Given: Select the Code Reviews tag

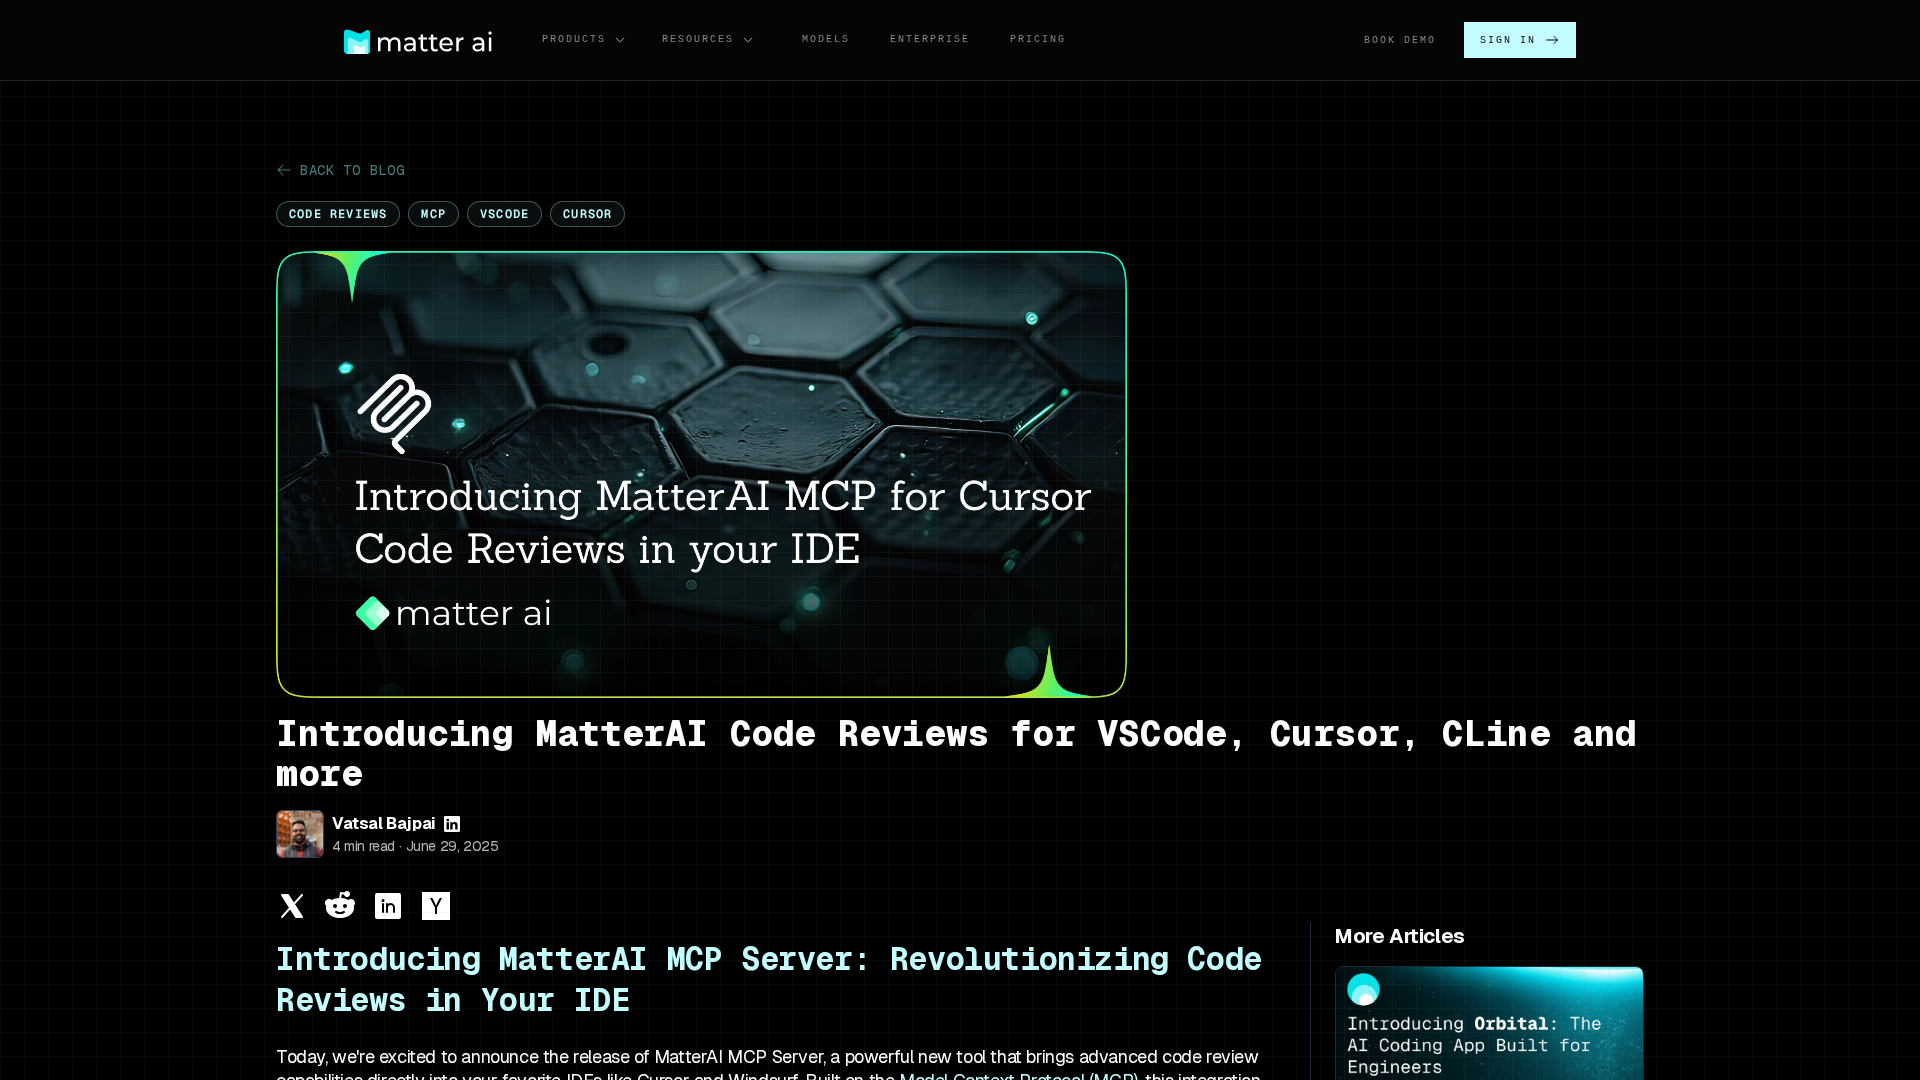Looking at the screenshot, I should click(338, 214).
